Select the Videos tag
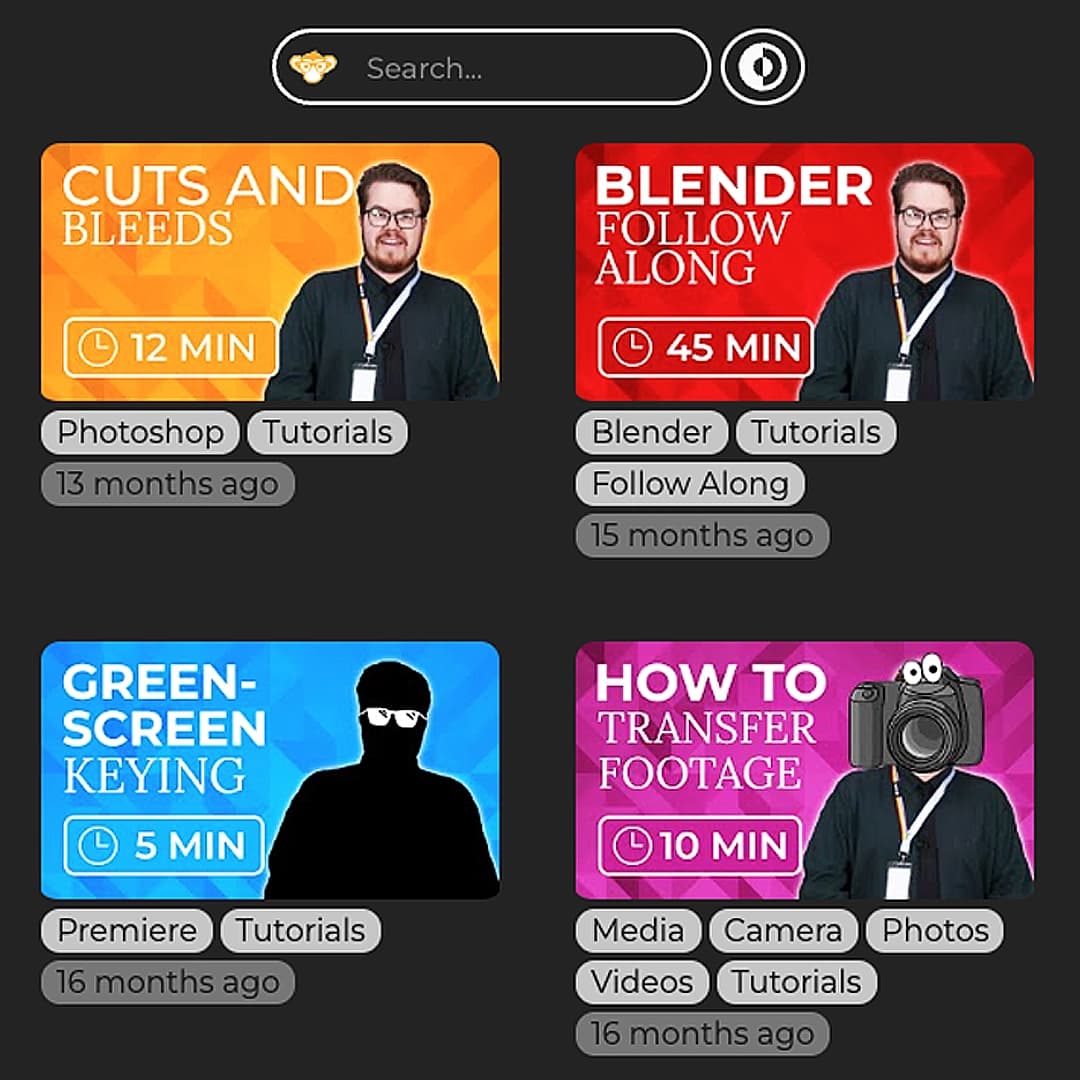This screenshot has width=1080, height=1080. (642, 982)
